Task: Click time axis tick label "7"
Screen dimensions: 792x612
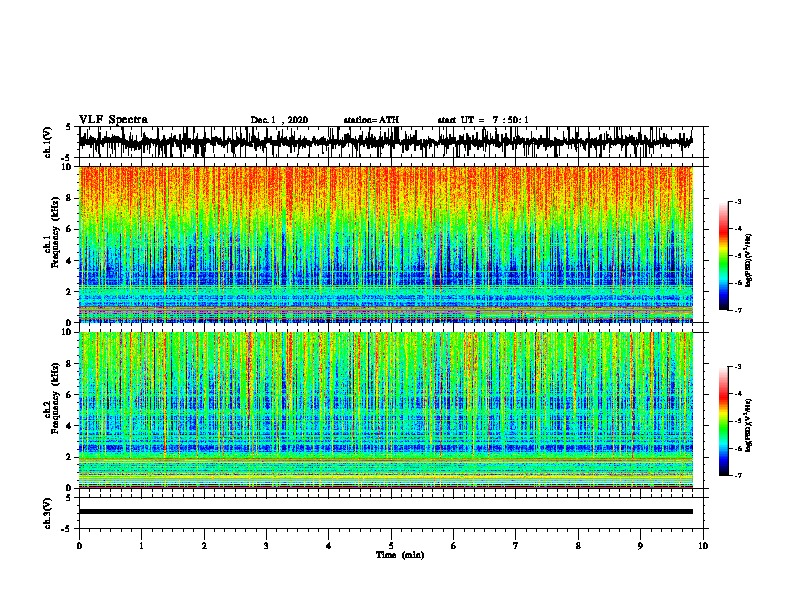Action: (x=516, y=545)
